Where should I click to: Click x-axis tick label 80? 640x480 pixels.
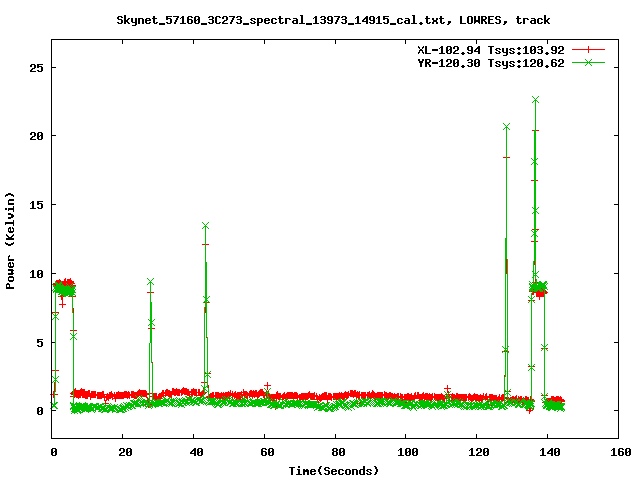click(338, 452)
